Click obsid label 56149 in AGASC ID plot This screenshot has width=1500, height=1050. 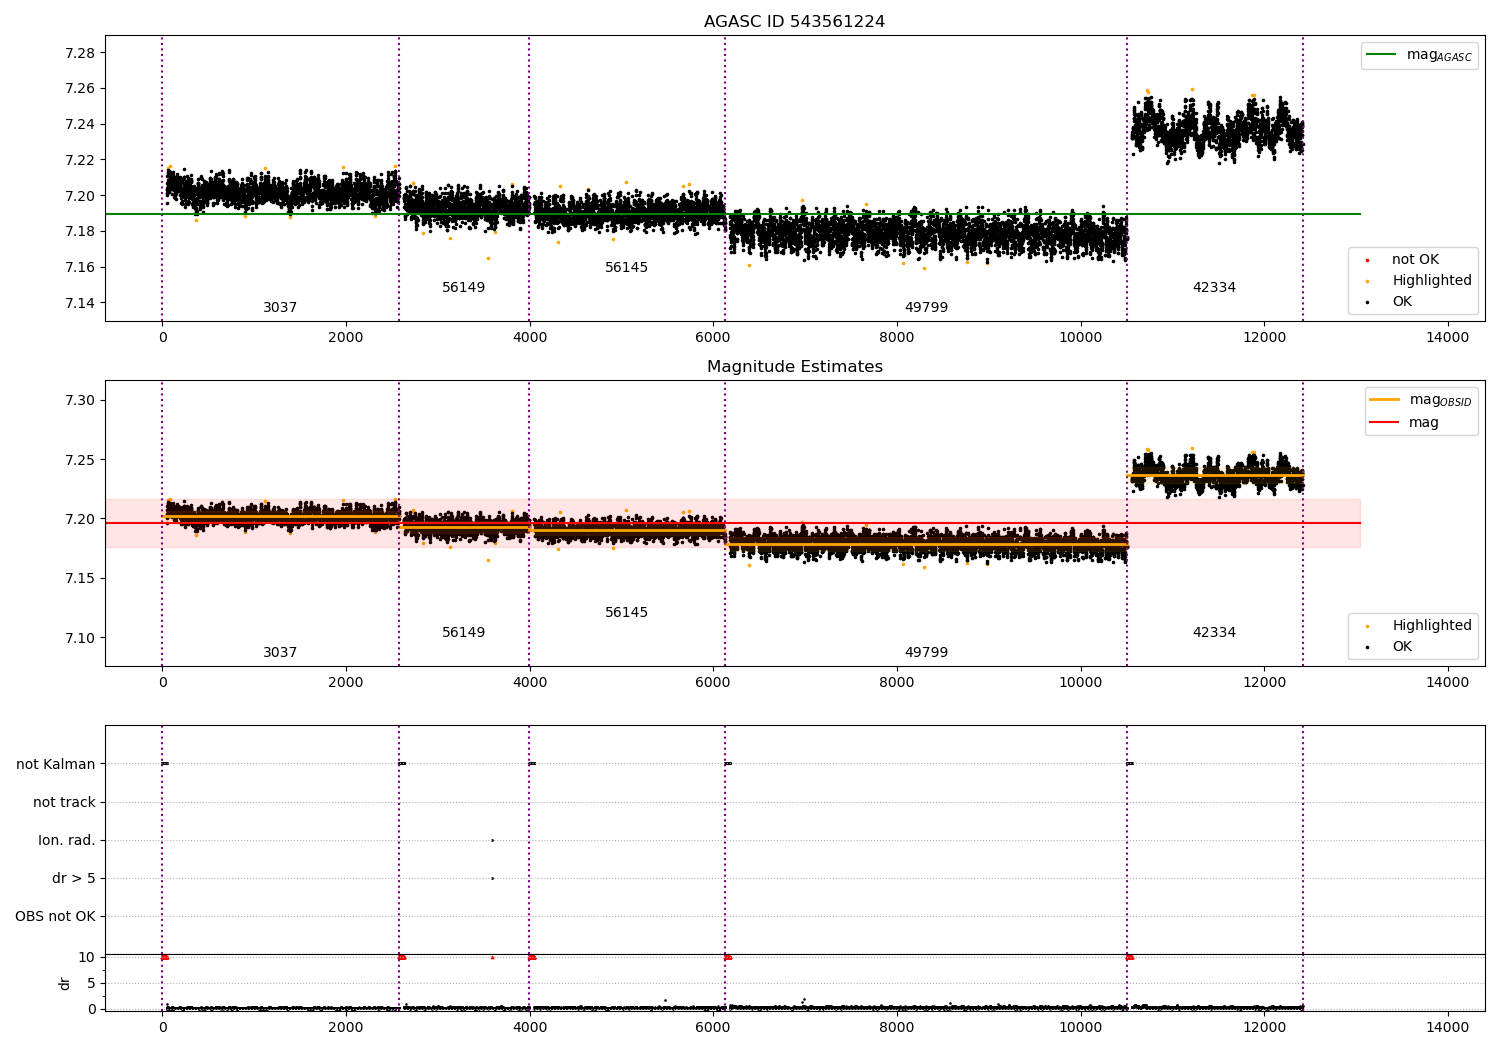tap(464, 288)
